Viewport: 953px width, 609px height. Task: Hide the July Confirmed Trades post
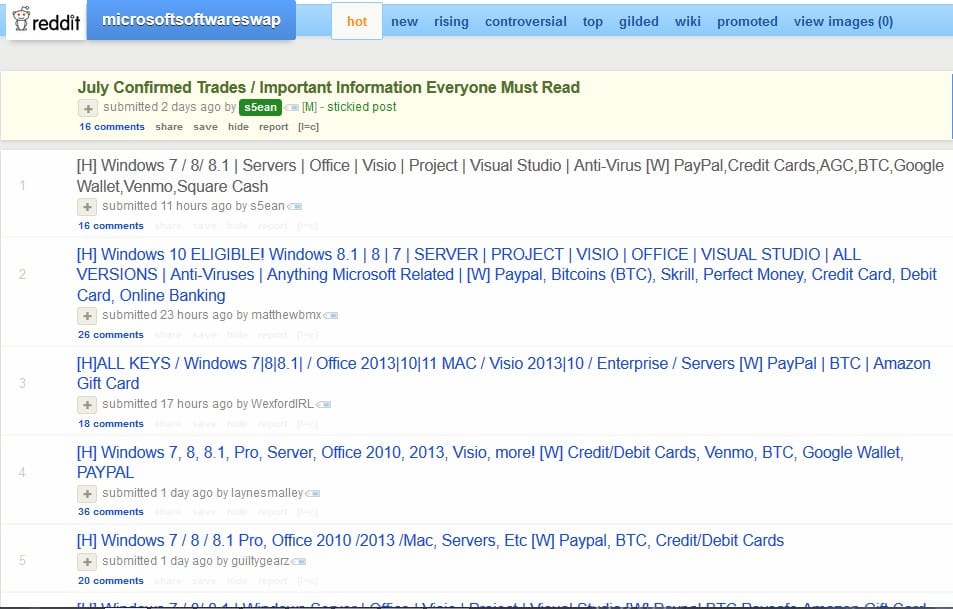point(238,127)
